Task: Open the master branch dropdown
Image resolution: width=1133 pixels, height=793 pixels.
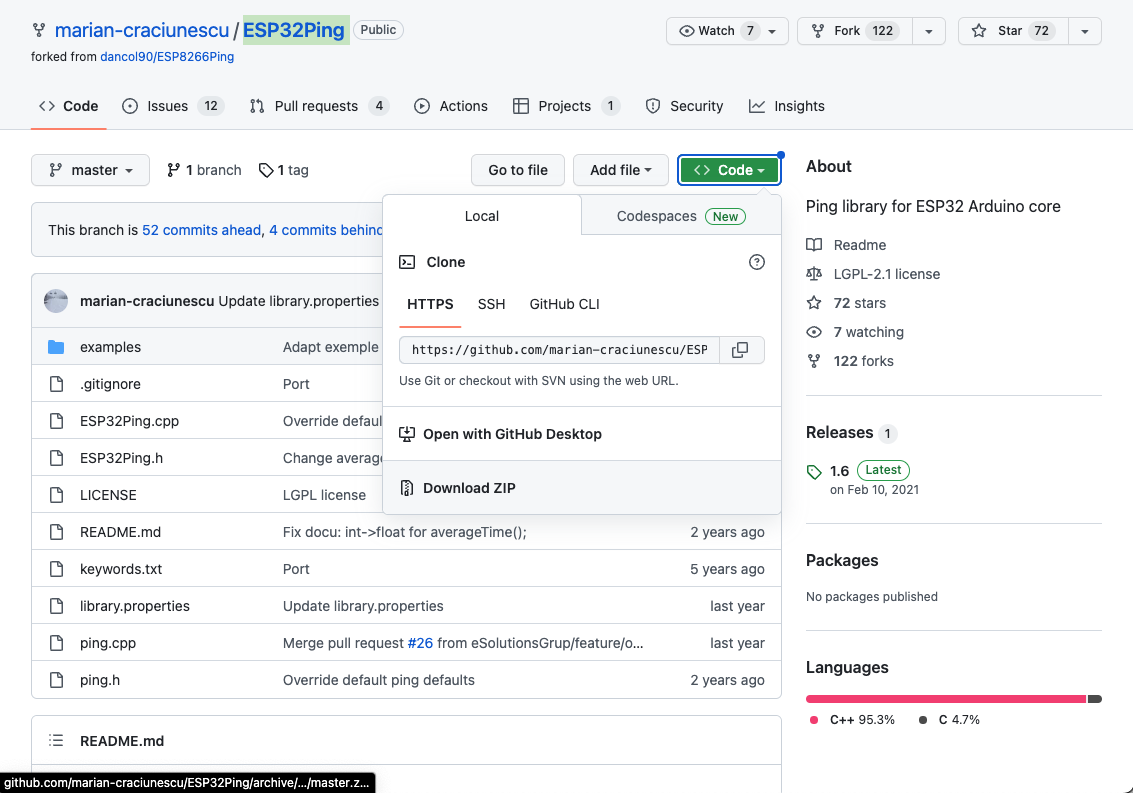Action: (90, 170)
